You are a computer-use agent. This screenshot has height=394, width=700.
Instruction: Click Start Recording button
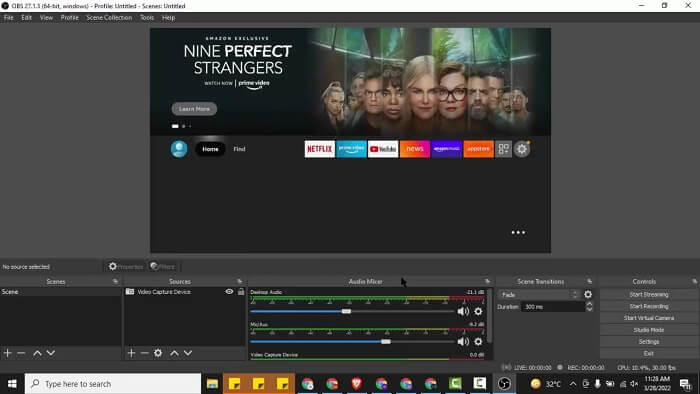[649, 306]
